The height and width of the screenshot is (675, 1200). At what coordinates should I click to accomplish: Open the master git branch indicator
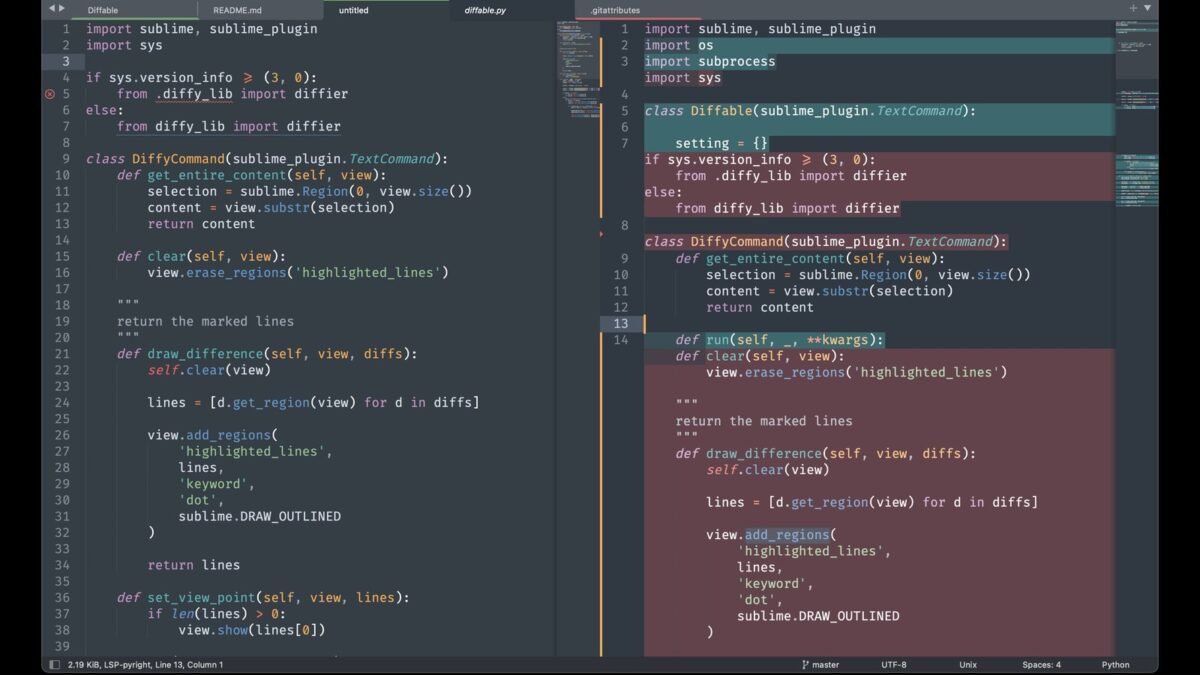(x=820, y=665)
